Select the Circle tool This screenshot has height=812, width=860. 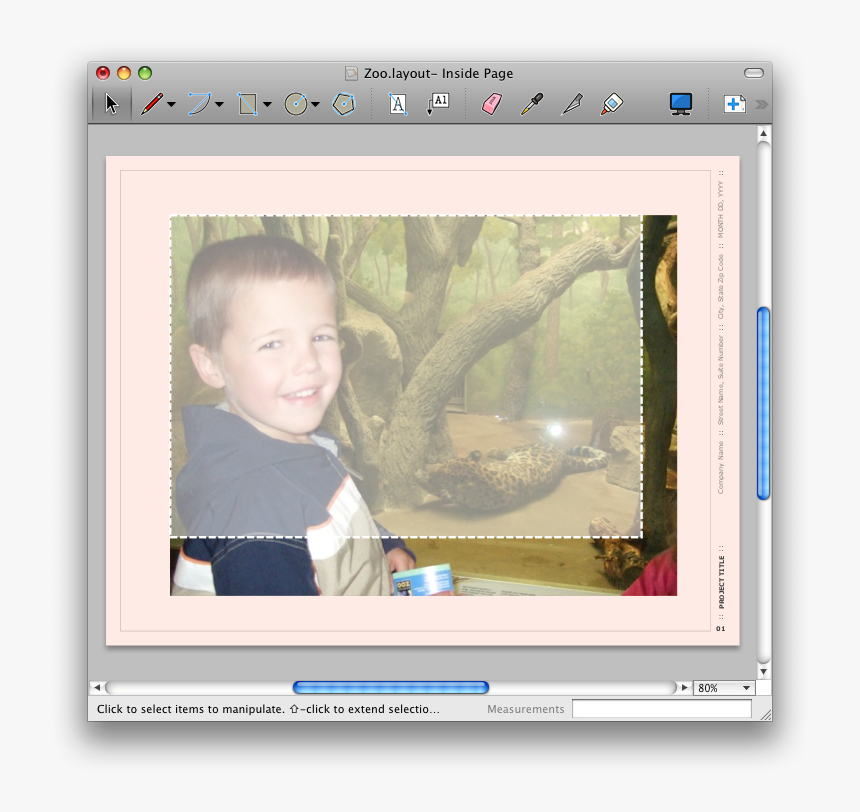296,104
